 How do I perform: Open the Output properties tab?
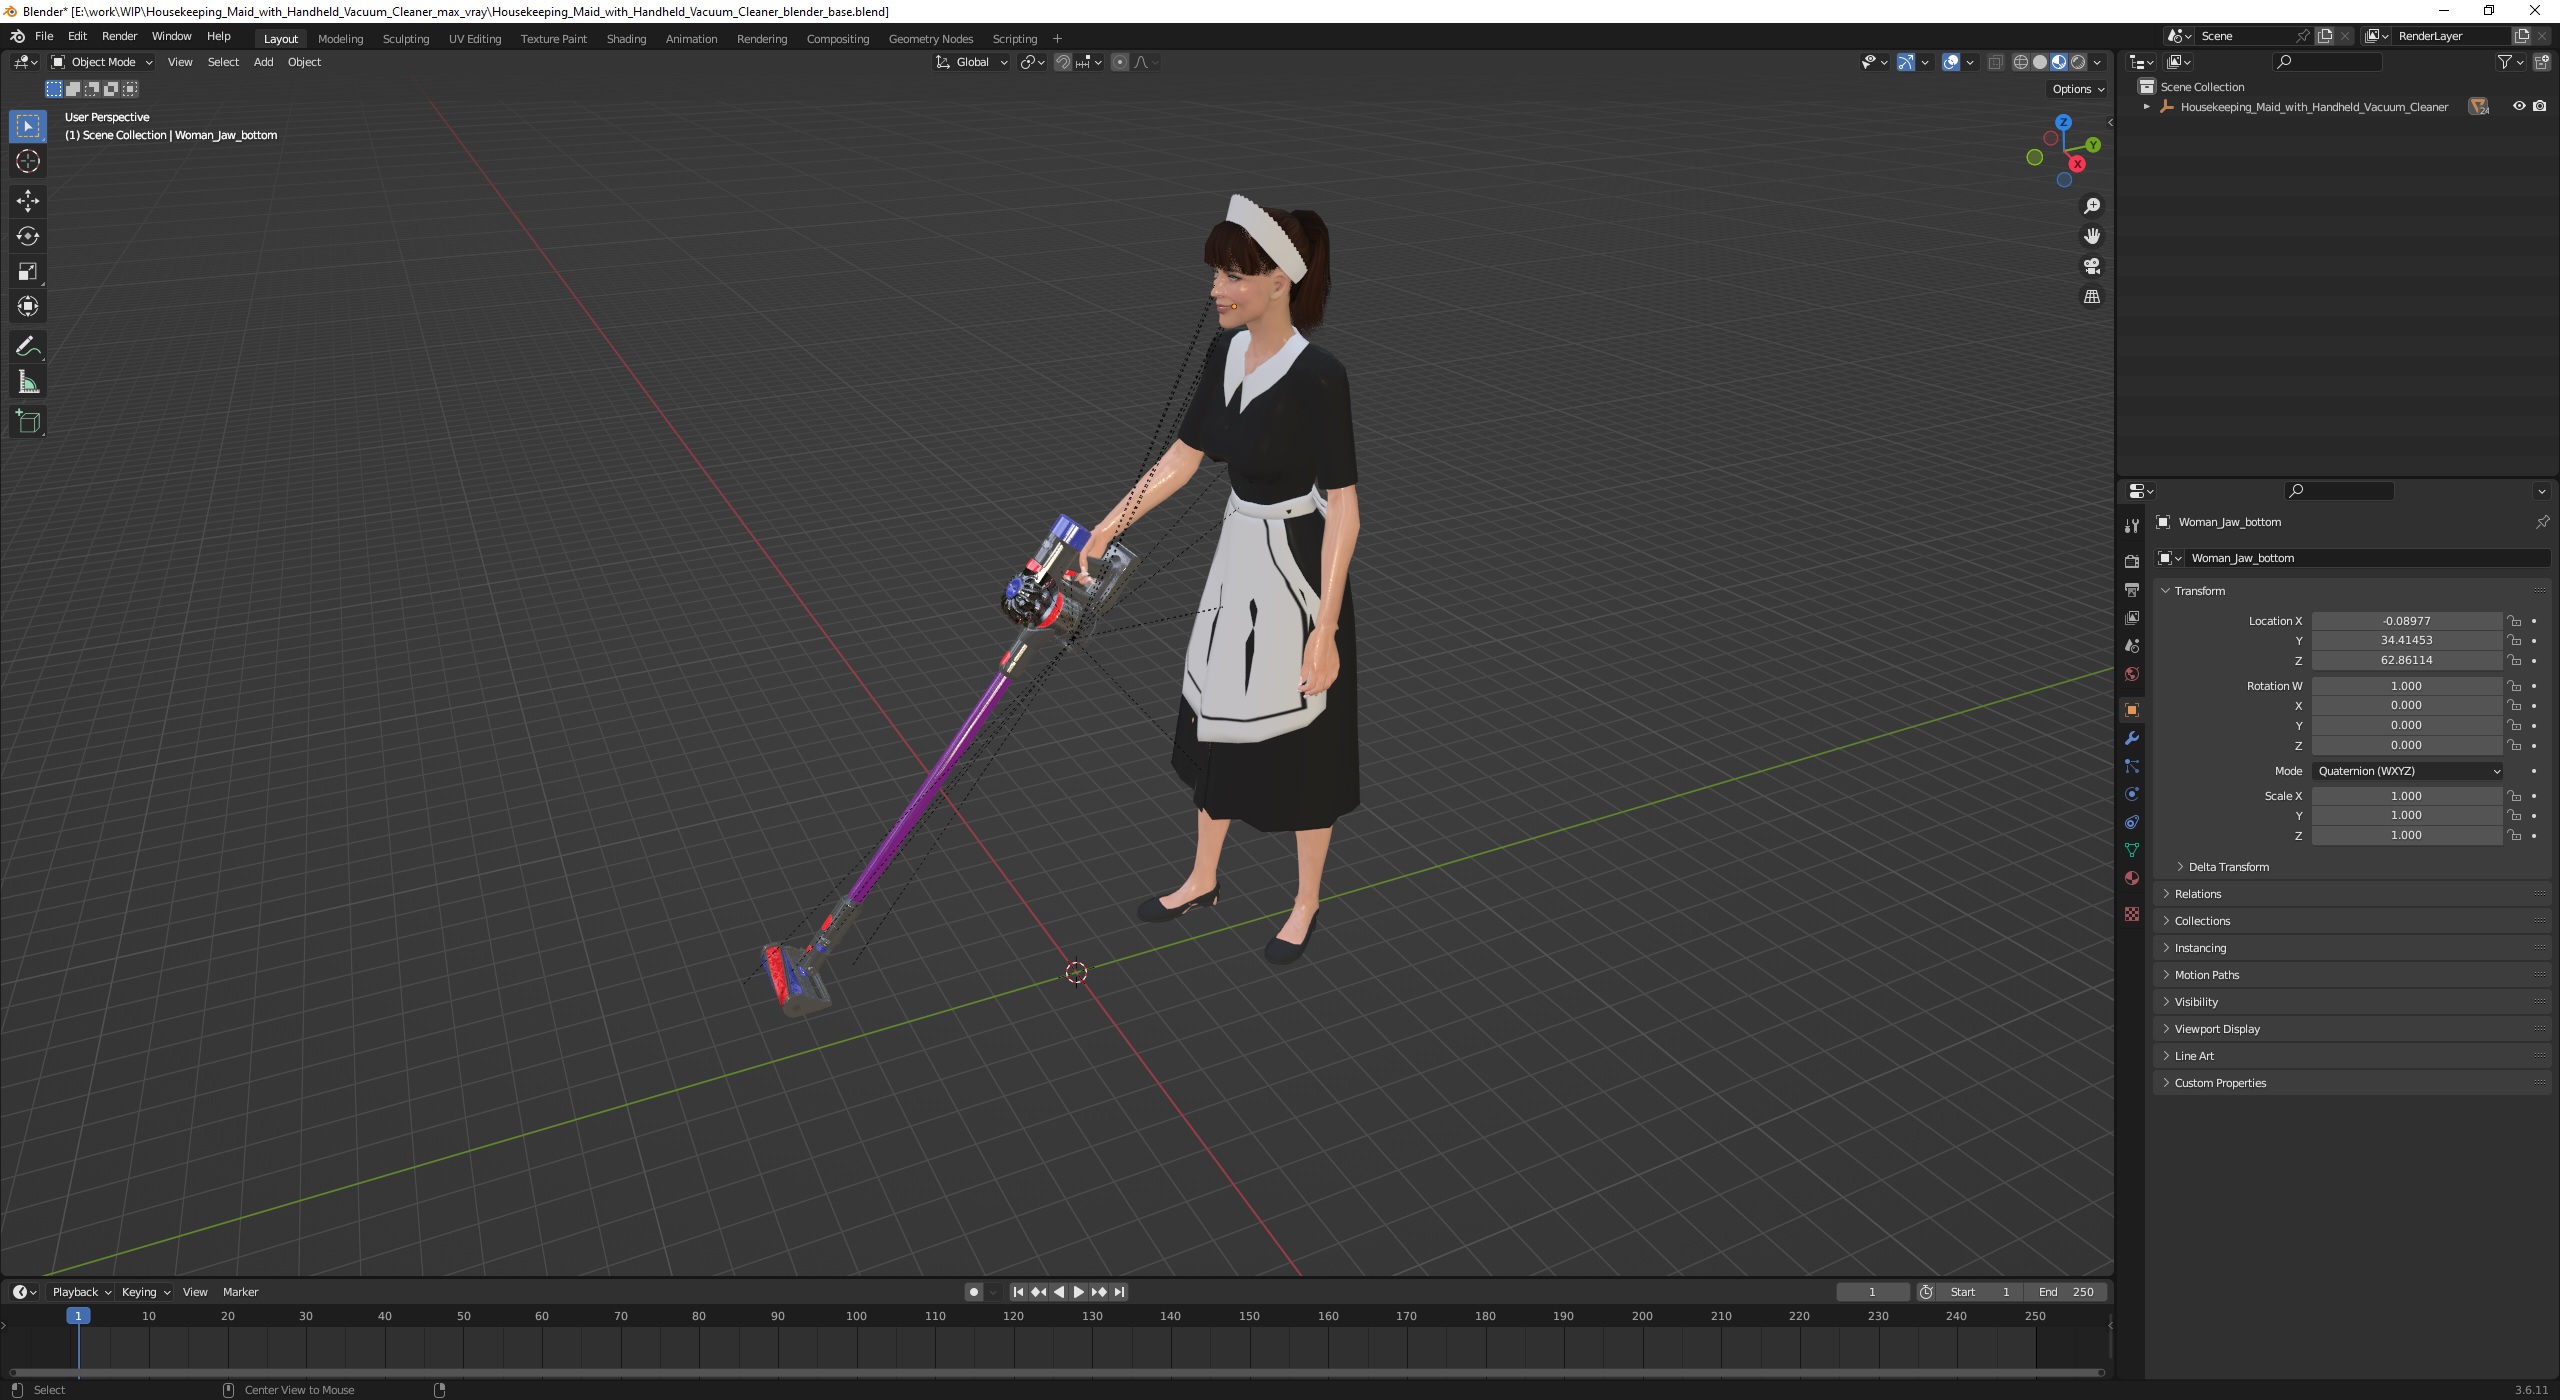(x=2132, y=590)
